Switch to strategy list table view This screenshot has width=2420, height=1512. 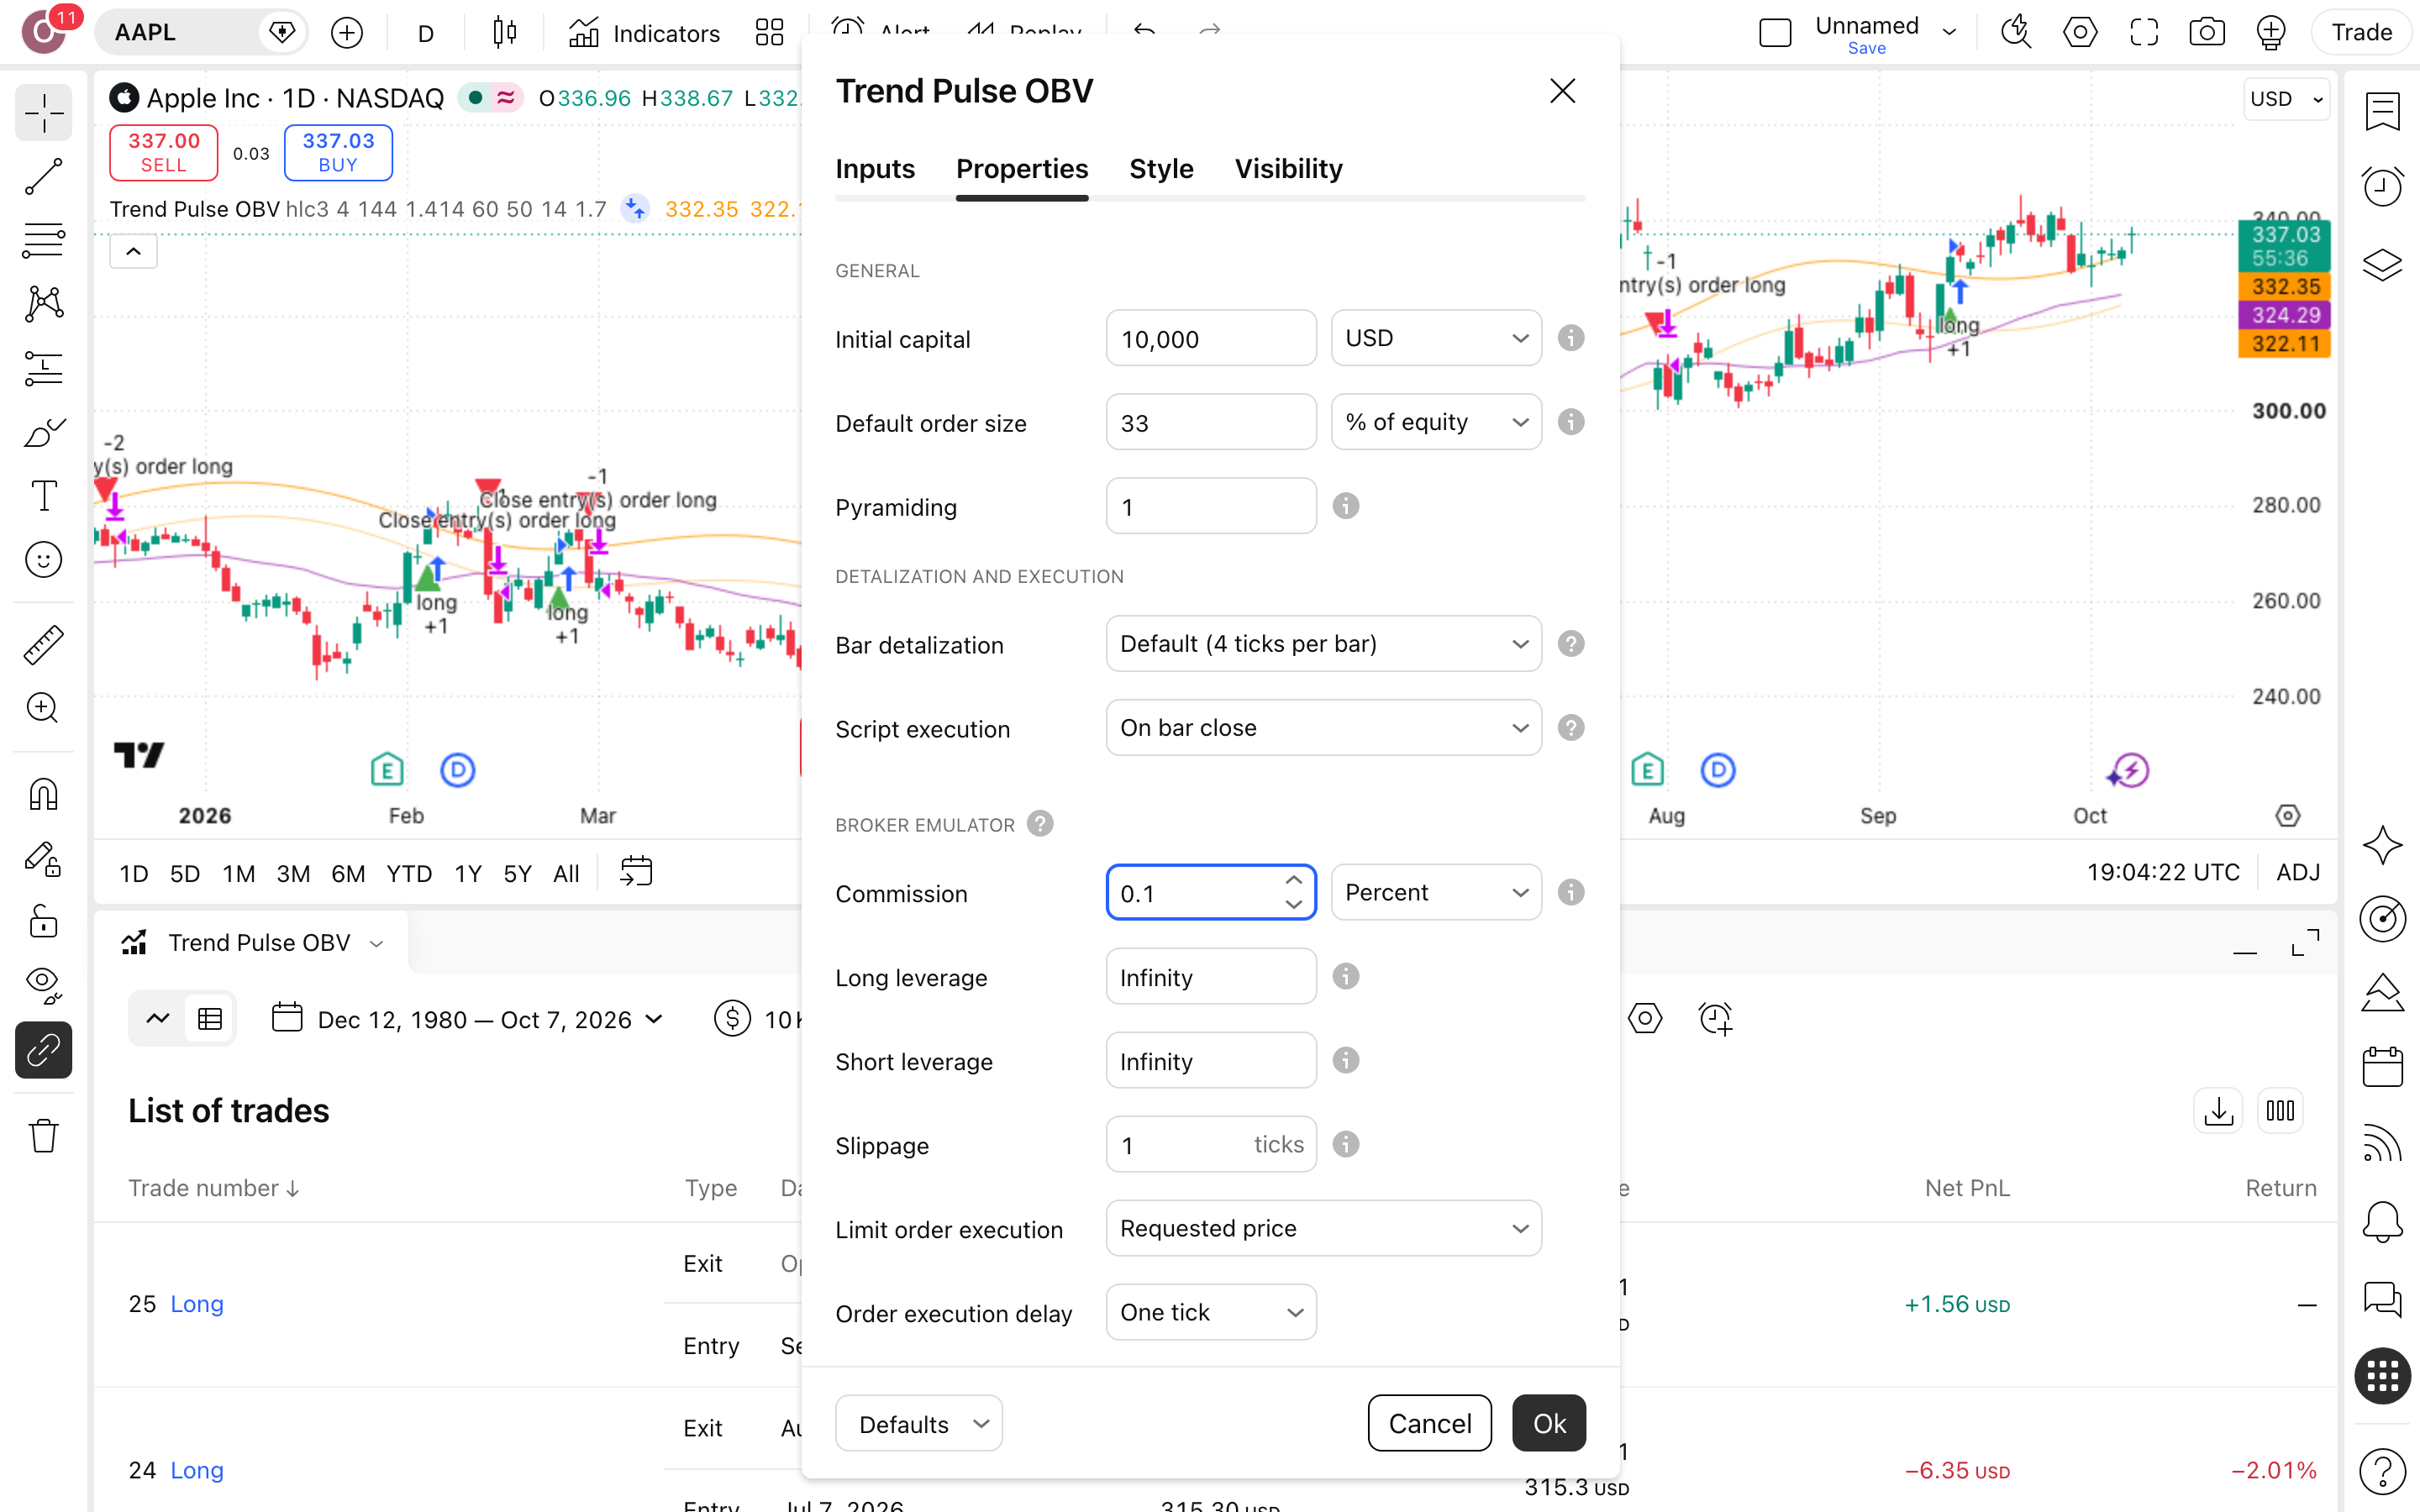[210, 1019]
